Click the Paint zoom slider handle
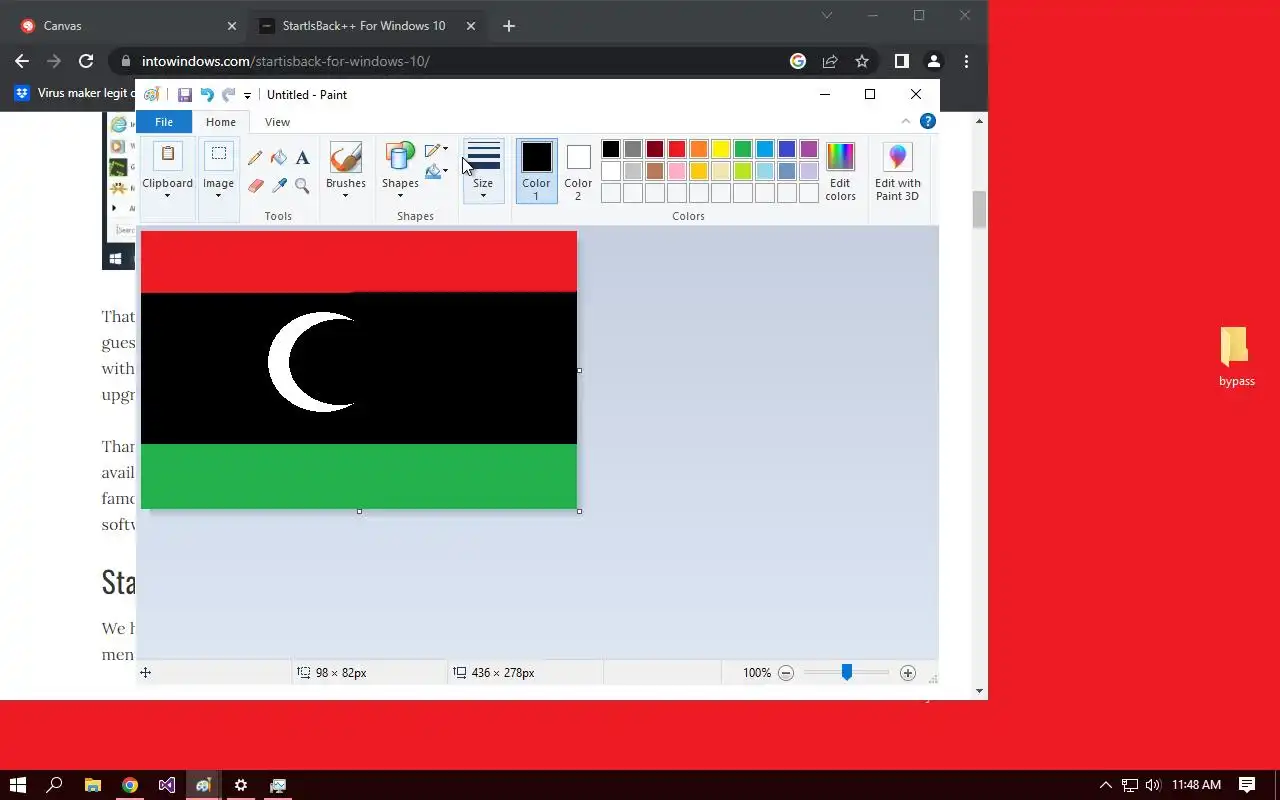 (x=847, y=673)
